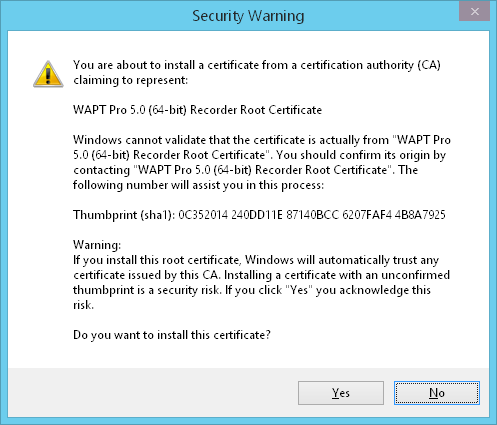The image size is (497, 425).
Task: Click the 'certificate issued by this CA' line
Action: coord(262,275)
